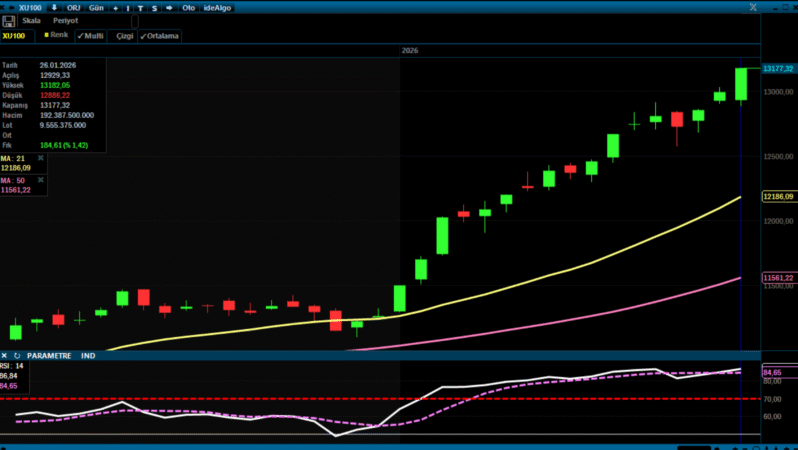Viewport: 798px width, 450px height.
Task: Click the save floppy disk icon
Action: 8,20
